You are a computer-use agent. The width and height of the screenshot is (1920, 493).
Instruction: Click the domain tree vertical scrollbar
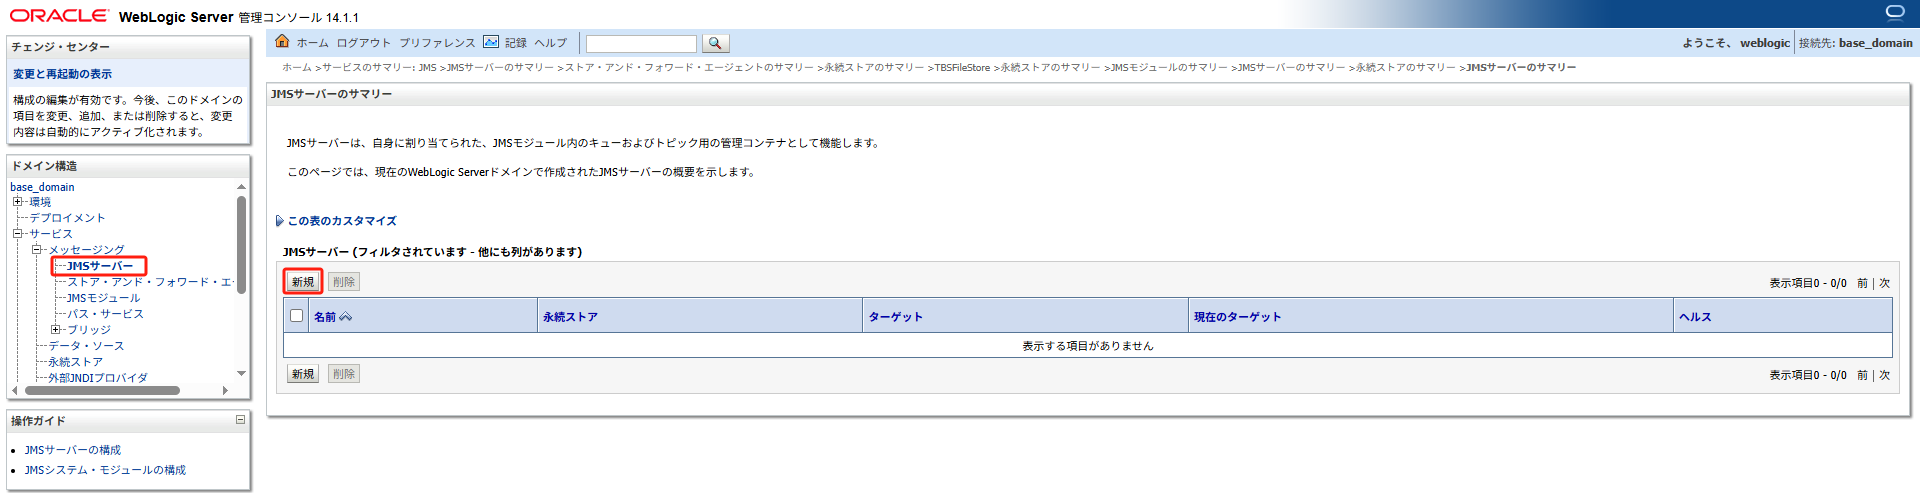click(241, 245)
